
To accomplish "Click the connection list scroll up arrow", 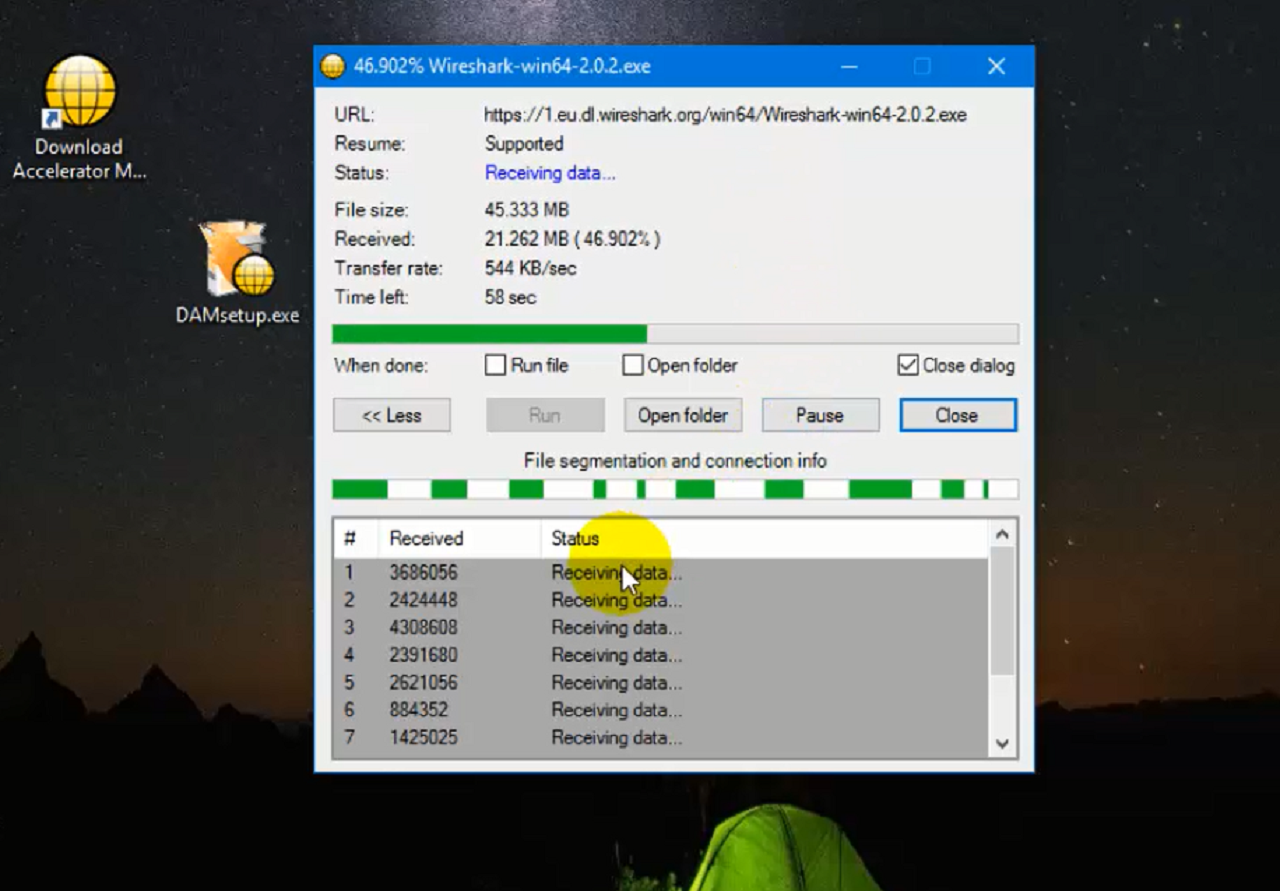I will tap(1002, 535).
